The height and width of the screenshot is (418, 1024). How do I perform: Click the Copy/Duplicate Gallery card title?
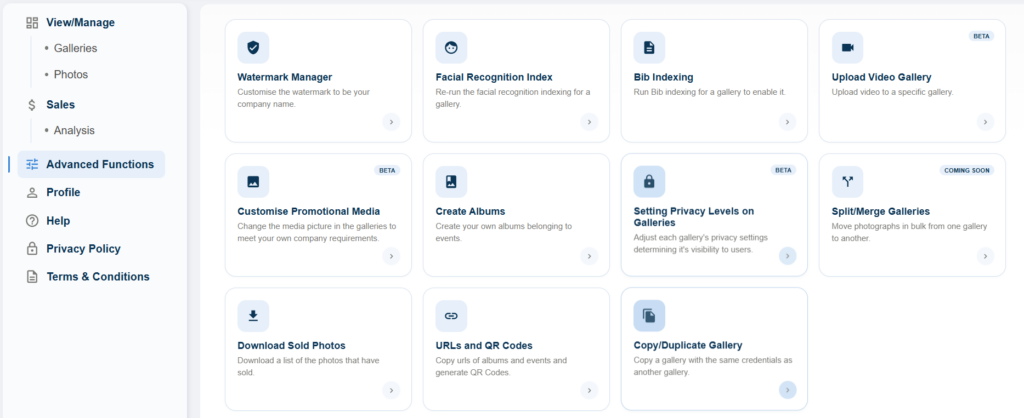click(x=688, y=346)
